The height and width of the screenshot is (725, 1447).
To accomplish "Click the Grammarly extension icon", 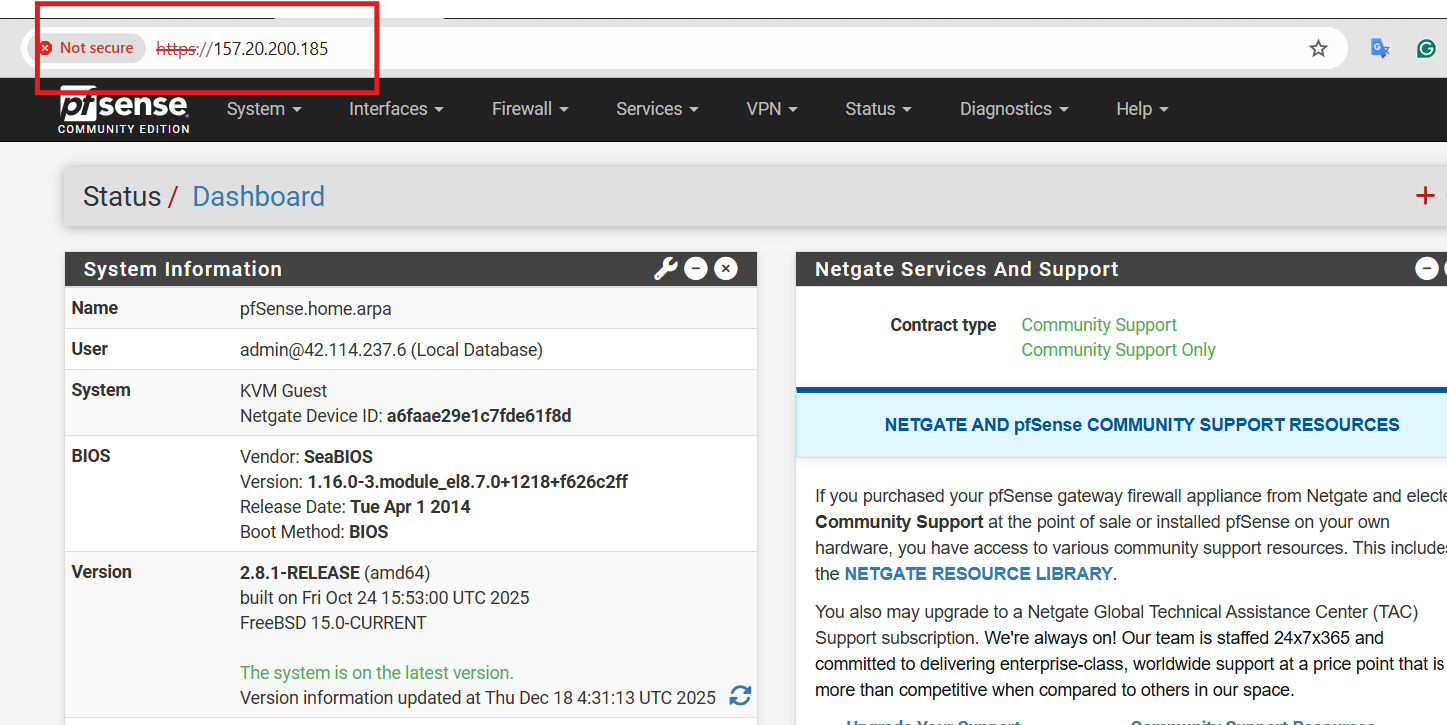I will [1426, 48].
